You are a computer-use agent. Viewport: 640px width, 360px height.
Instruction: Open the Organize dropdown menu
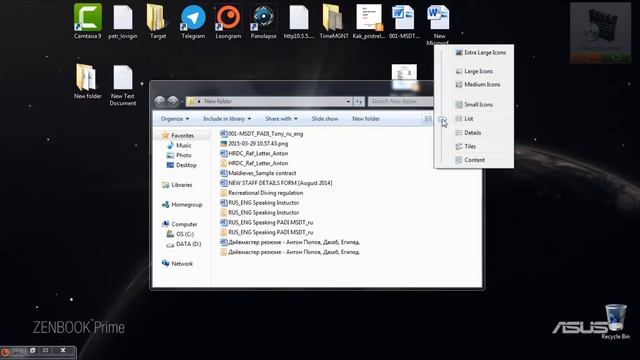(x=175, y=119)
